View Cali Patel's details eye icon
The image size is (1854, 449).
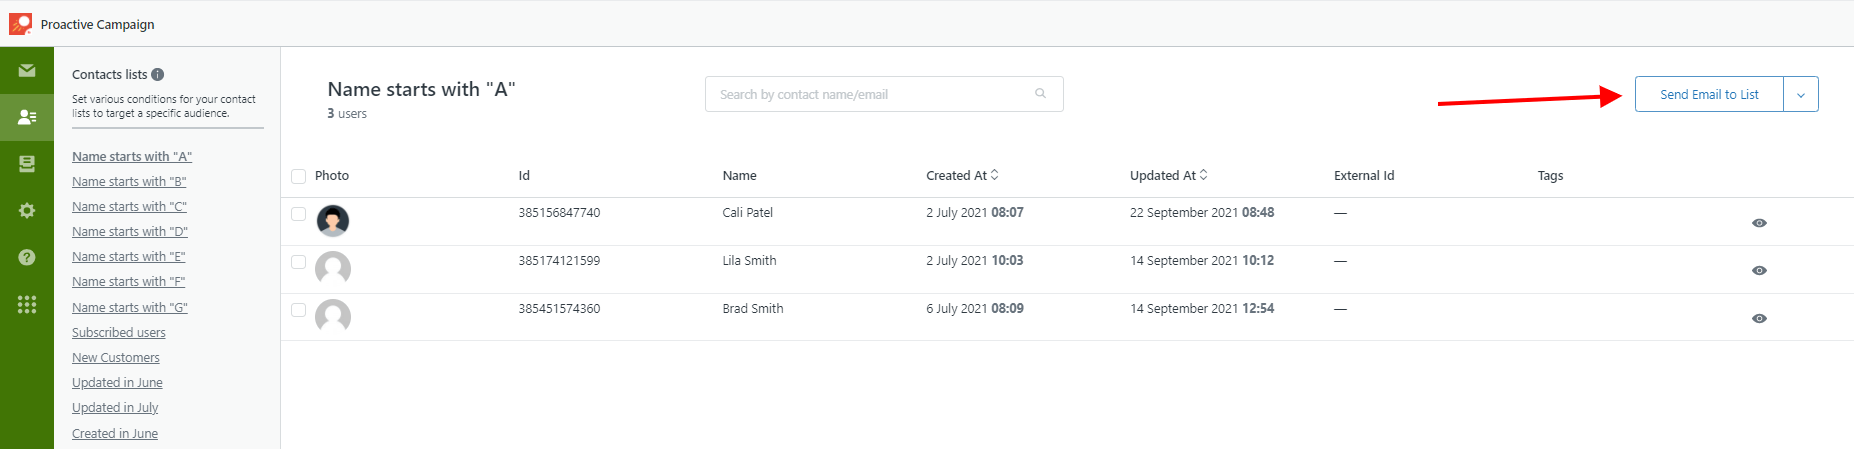click(x=1759, y=223)
